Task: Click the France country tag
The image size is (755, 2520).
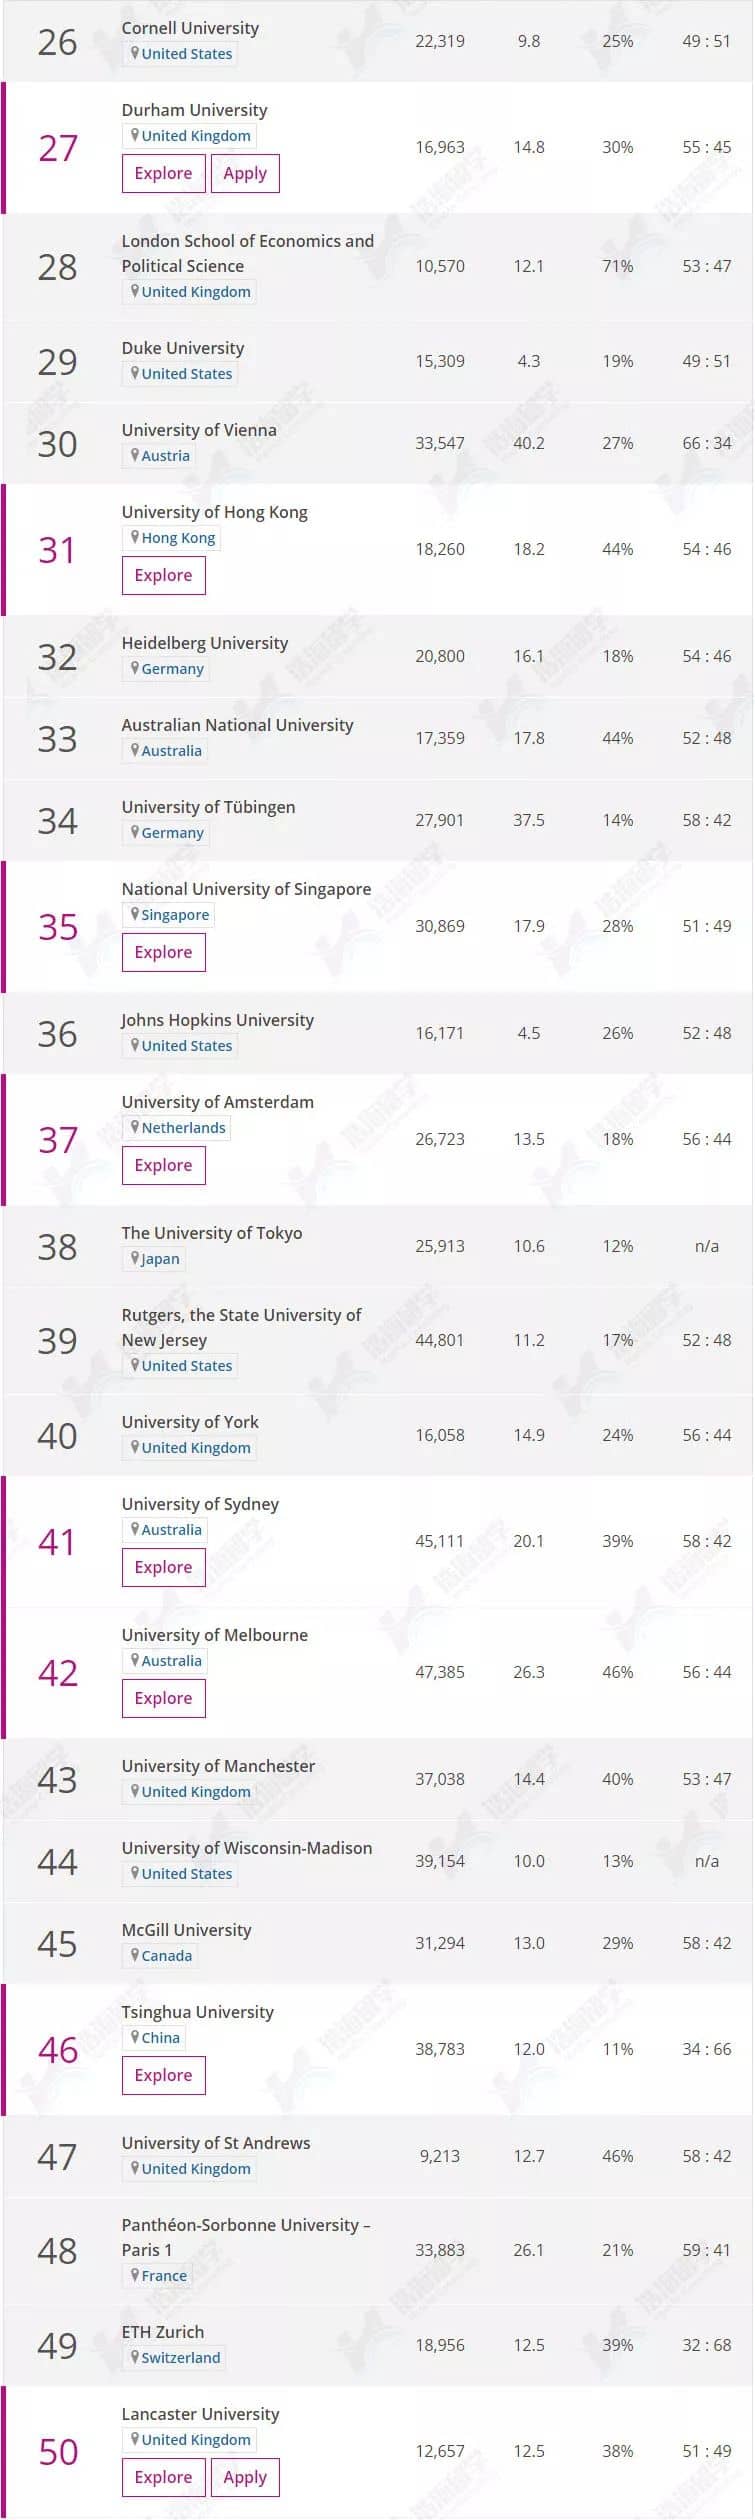Action: click(164, 2275)
